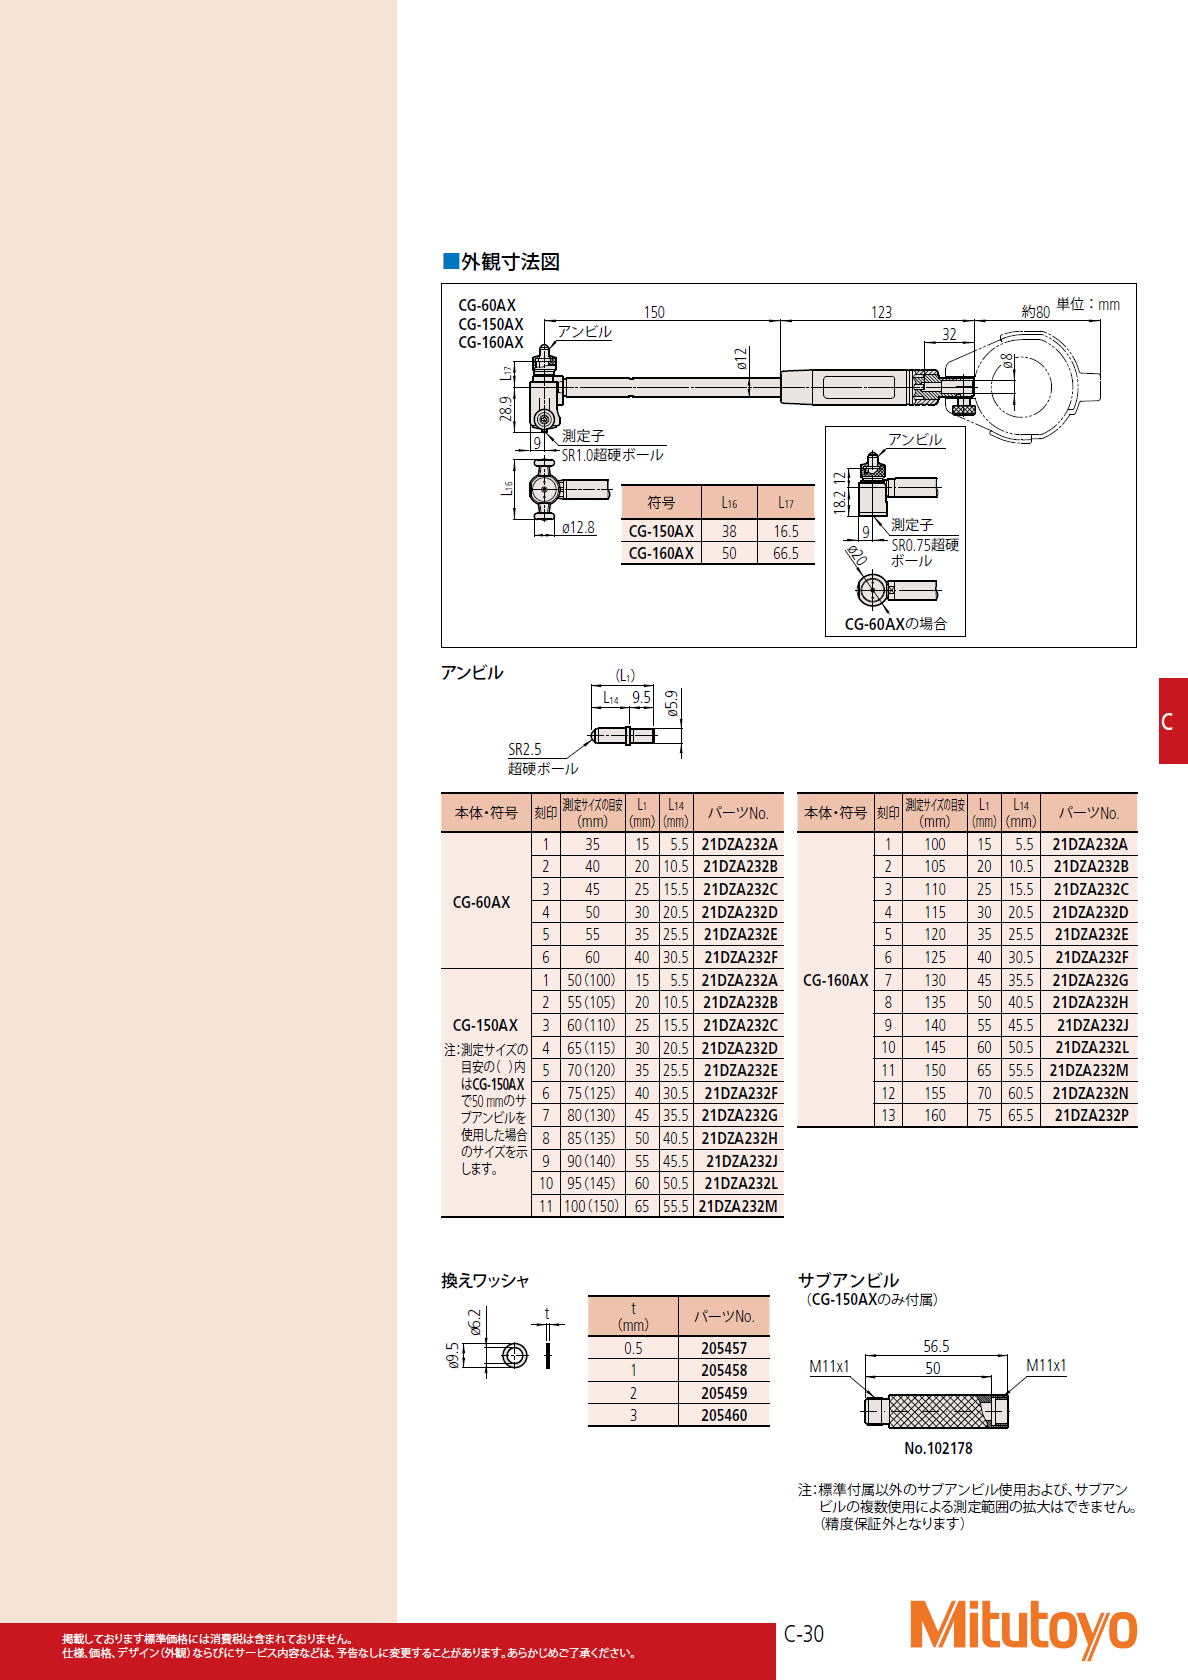Viewport: 1188px width, 1680px height.
Task: Click the 16.5 value in L16/L17 table
Action: pos(786,531)
